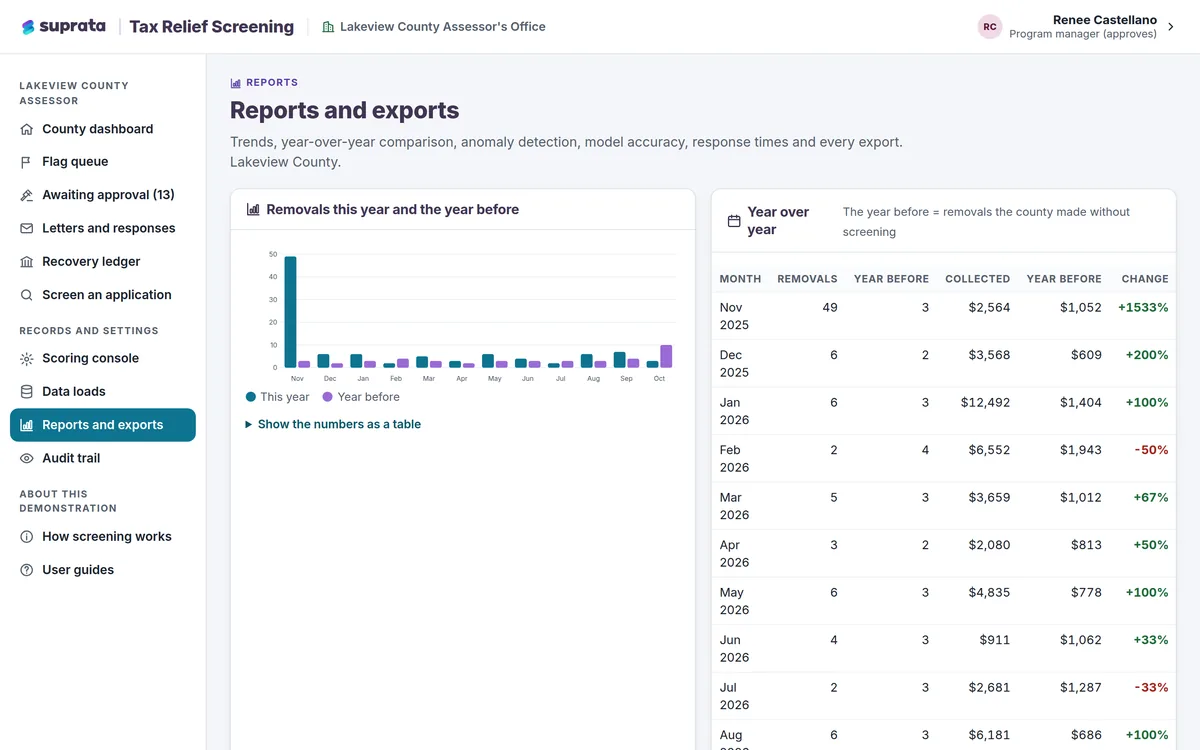Open the user menu chevron next to Renee Castellano

[x=1172, y=27]
